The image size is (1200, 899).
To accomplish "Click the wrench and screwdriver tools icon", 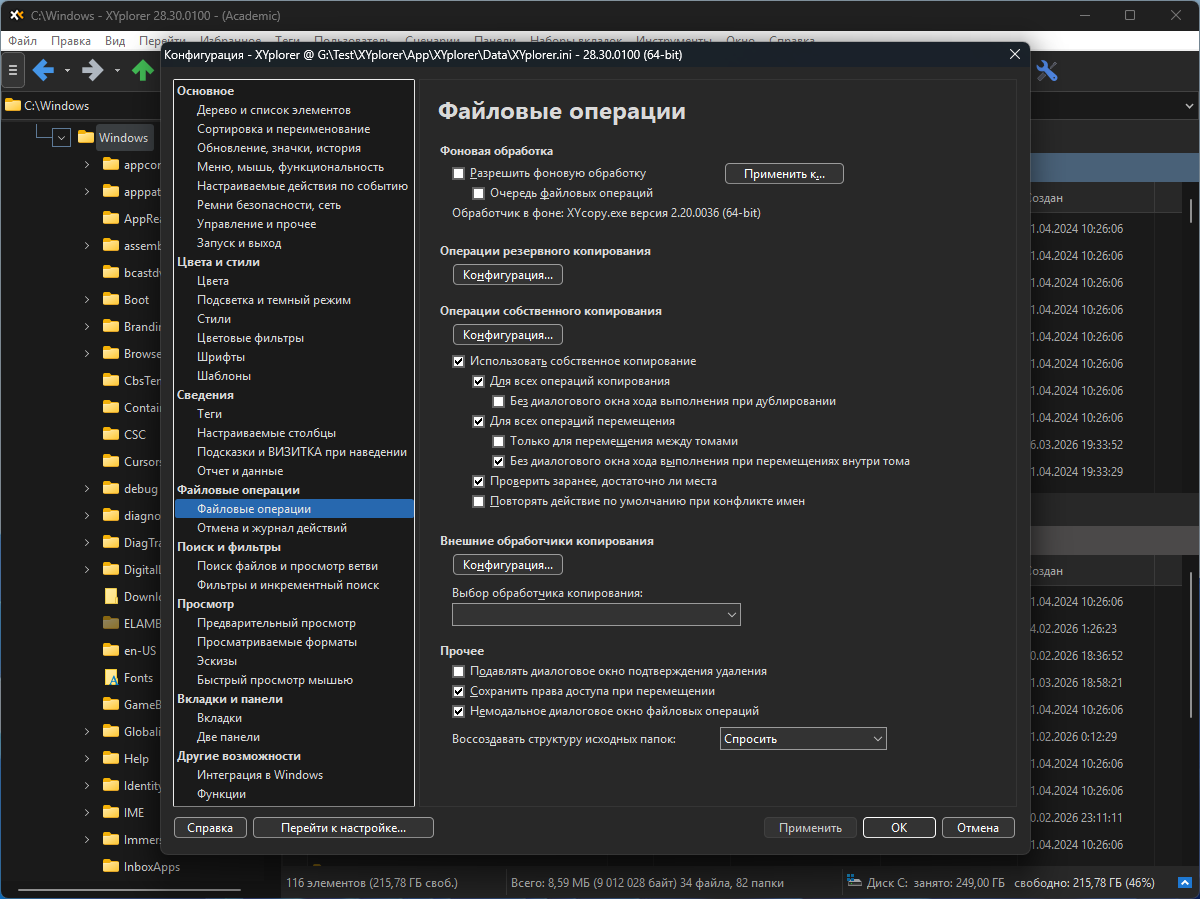I will (x=1047, y=70).
